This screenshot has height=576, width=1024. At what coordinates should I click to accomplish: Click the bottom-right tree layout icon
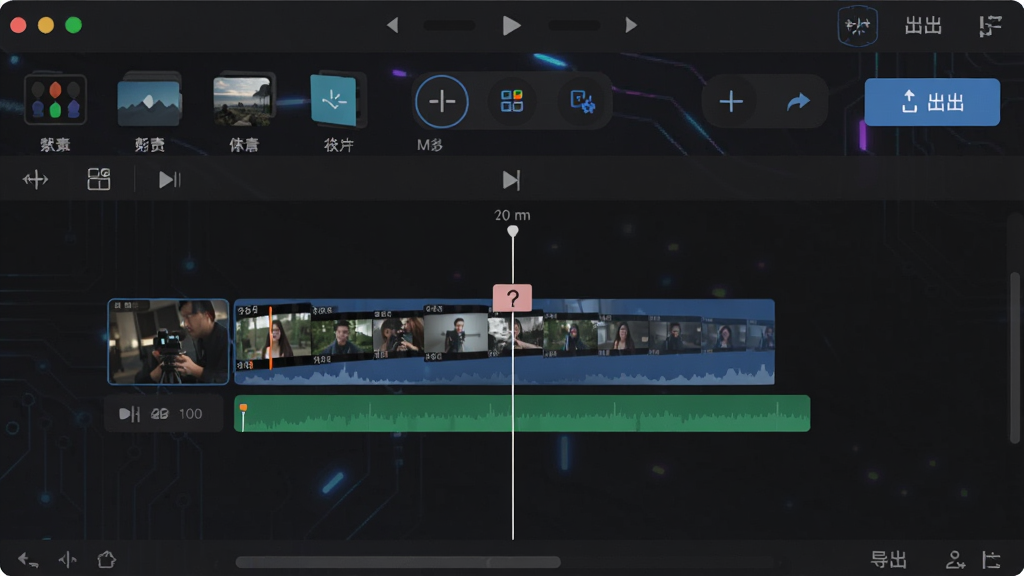point(991,560)
